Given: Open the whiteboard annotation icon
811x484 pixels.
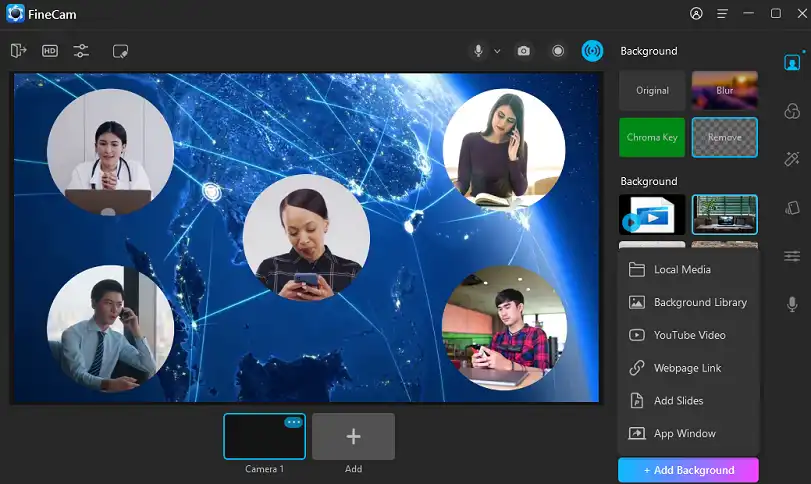Looking at the screenshot, I should 120,51.
